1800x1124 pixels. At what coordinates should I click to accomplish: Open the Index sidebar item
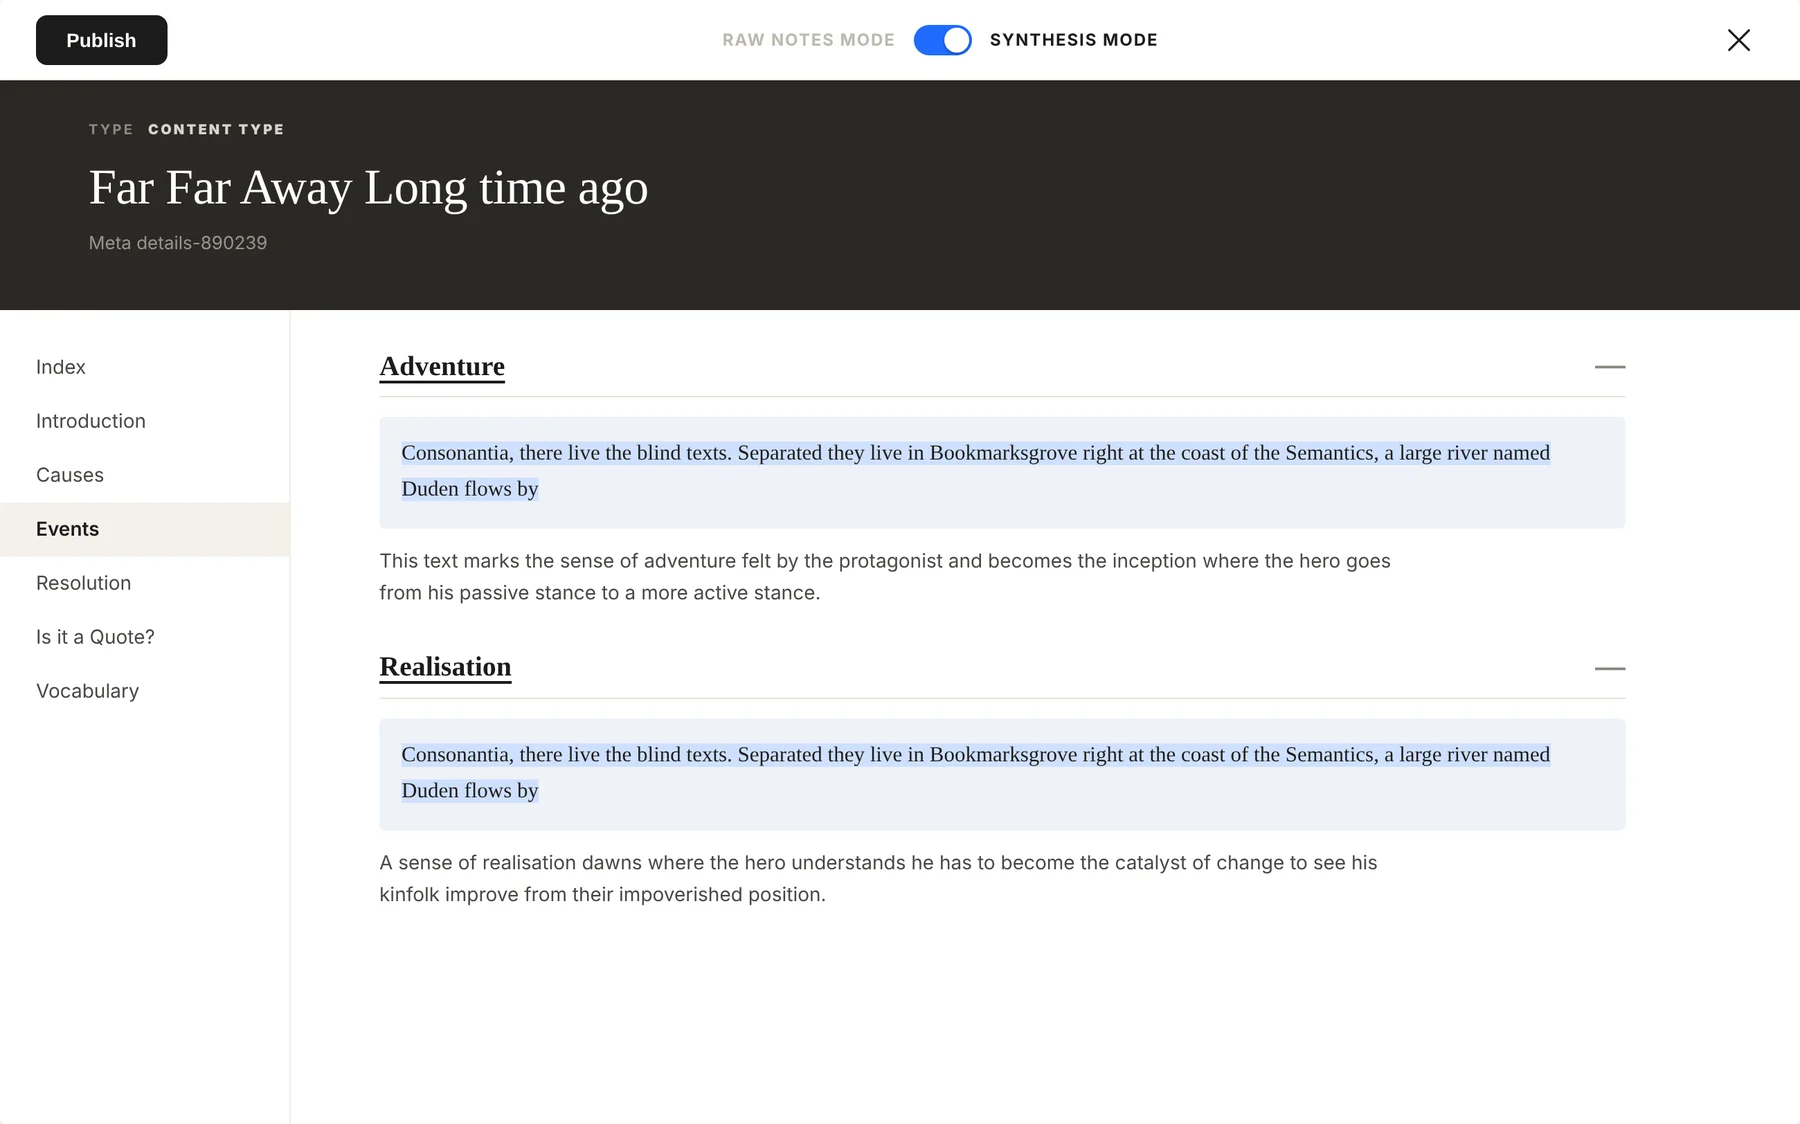tap(145, 367)
